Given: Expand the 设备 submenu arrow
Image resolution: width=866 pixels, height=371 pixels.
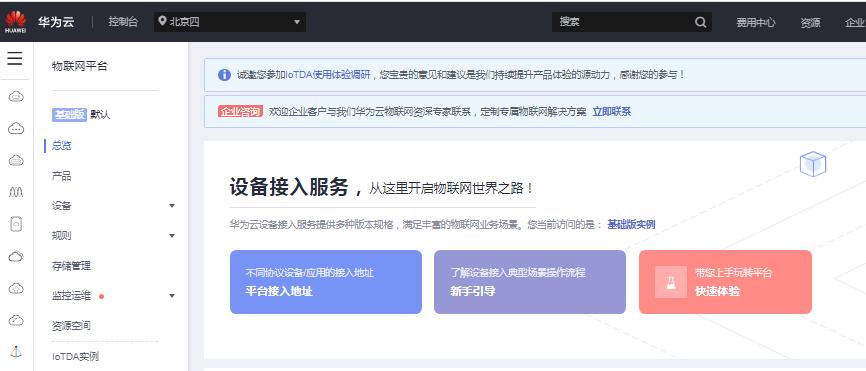Looking at the screenshot, I should [172, 206].
